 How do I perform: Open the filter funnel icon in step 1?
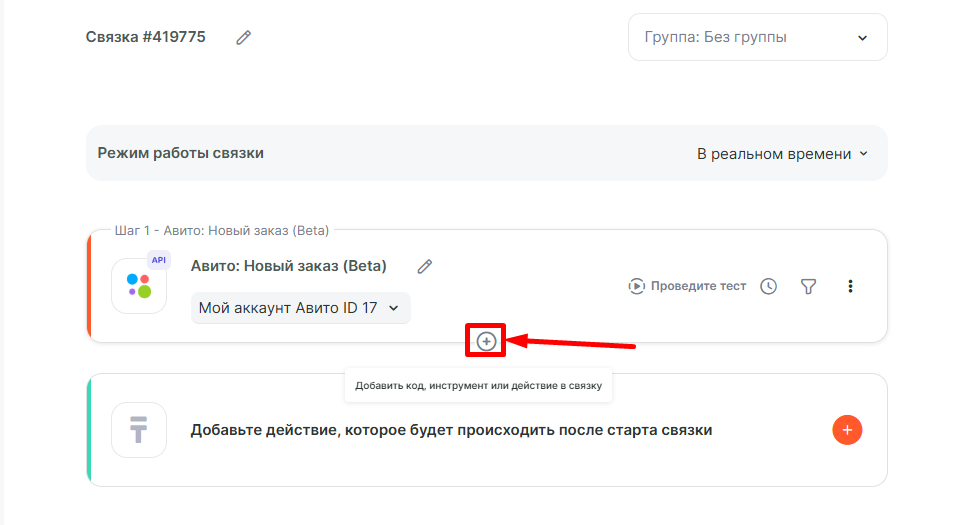coord(809,286)
